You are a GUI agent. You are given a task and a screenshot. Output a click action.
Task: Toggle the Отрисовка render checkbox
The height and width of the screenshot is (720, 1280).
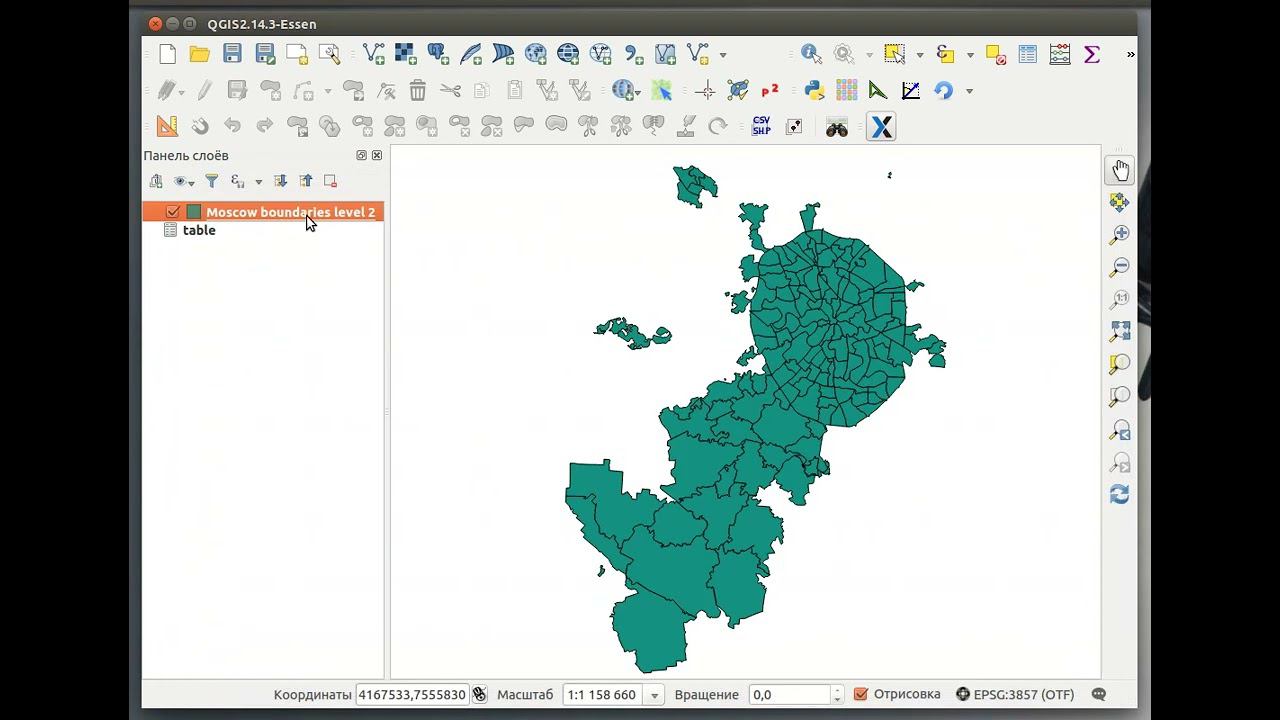pos(860,694)
